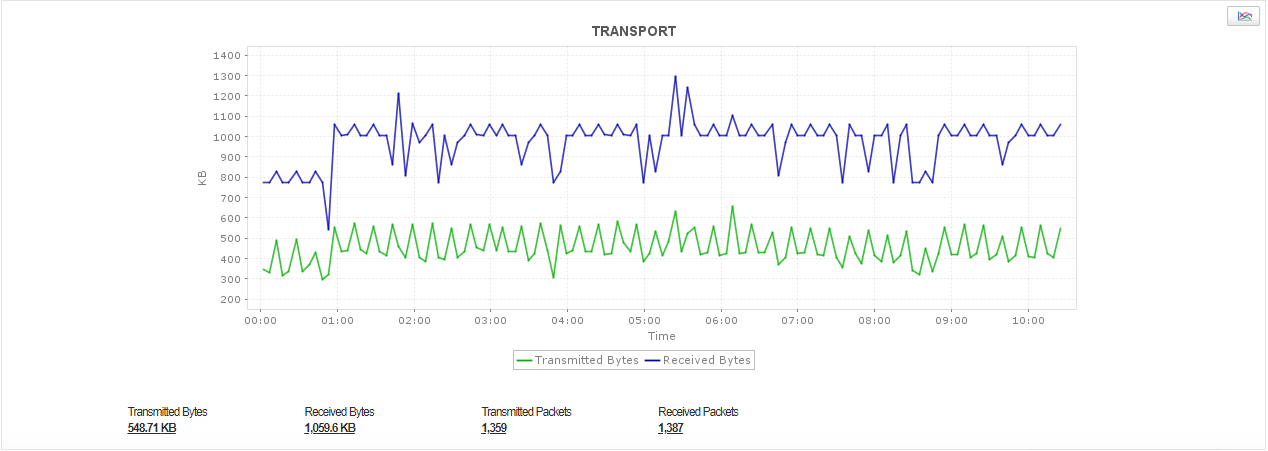Click the chart type switch icon
The image size is (1268, 451).
(x=1243, y=16)
